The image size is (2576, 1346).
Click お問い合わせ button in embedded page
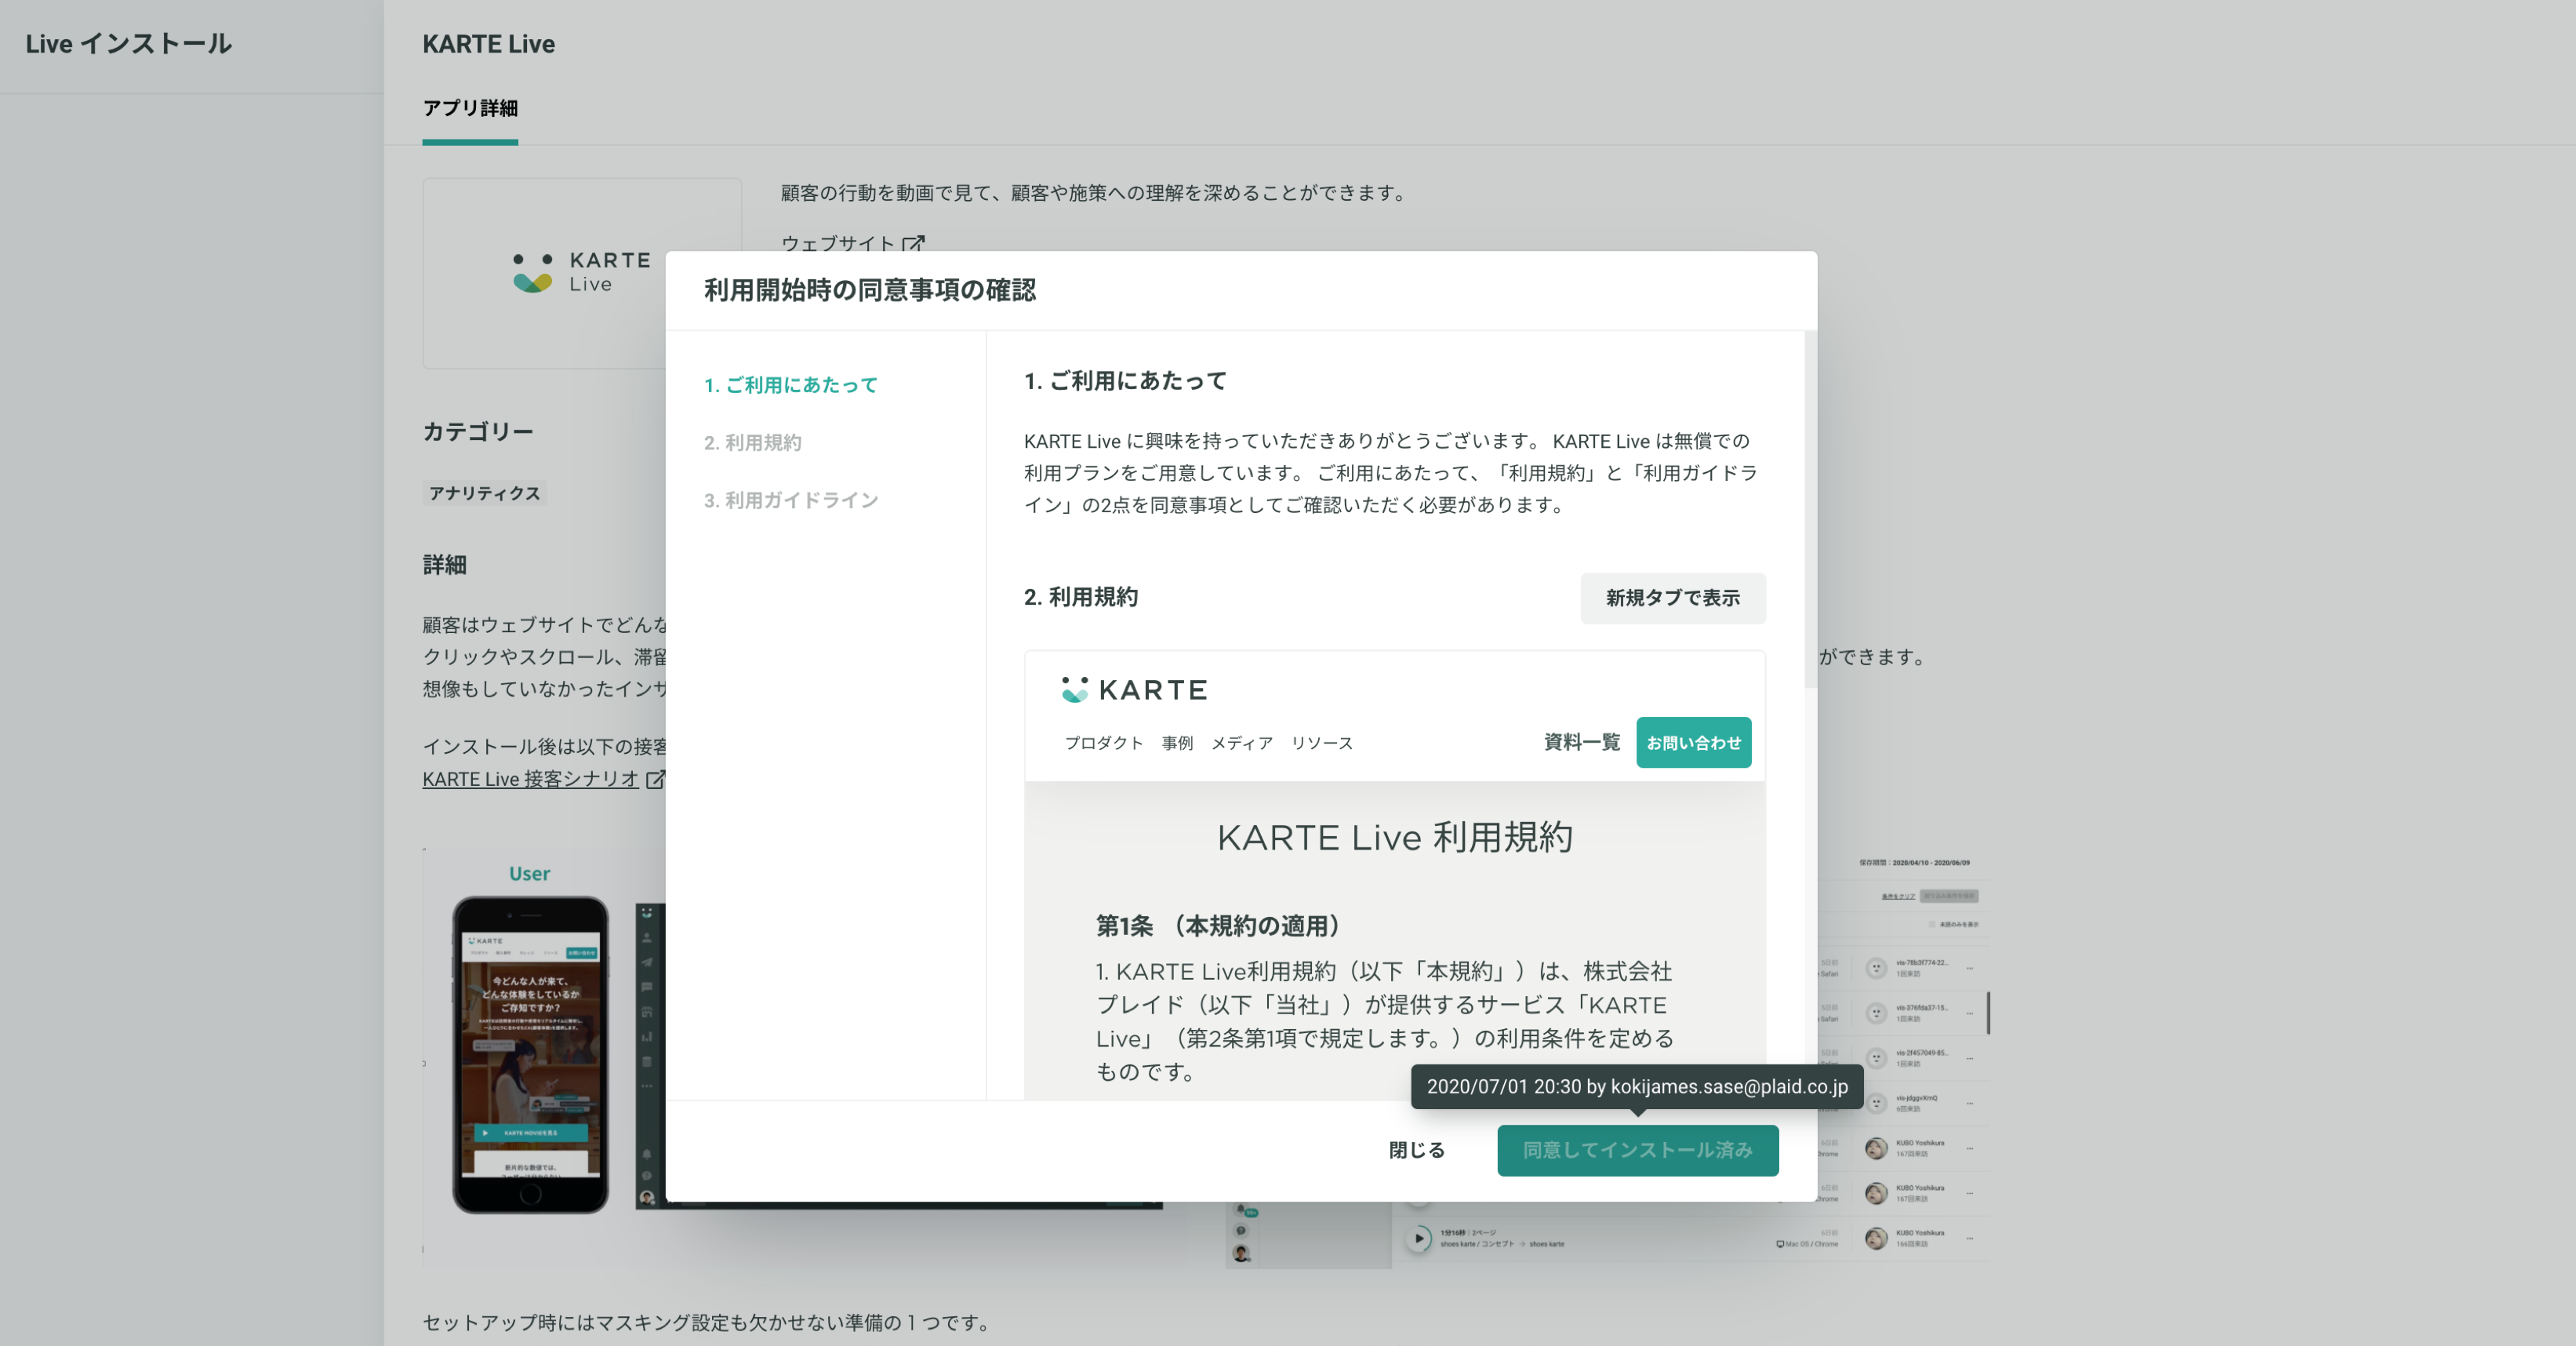1693,743
